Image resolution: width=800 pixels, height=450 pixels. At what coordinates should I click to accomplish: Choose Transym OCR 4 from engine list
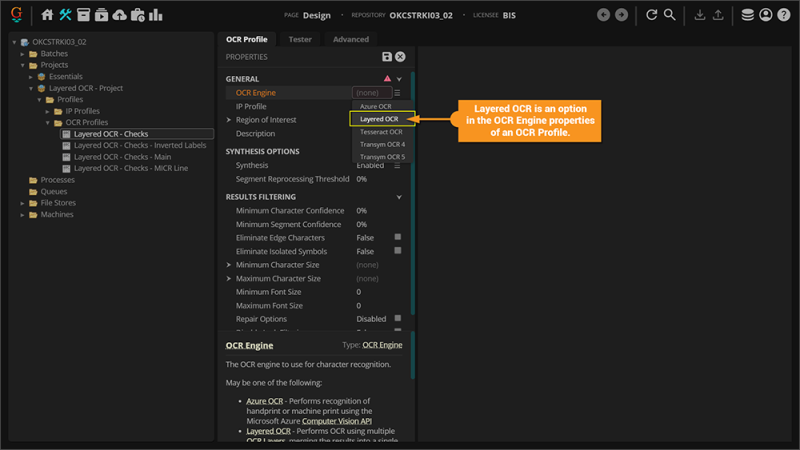click(381, 144)
